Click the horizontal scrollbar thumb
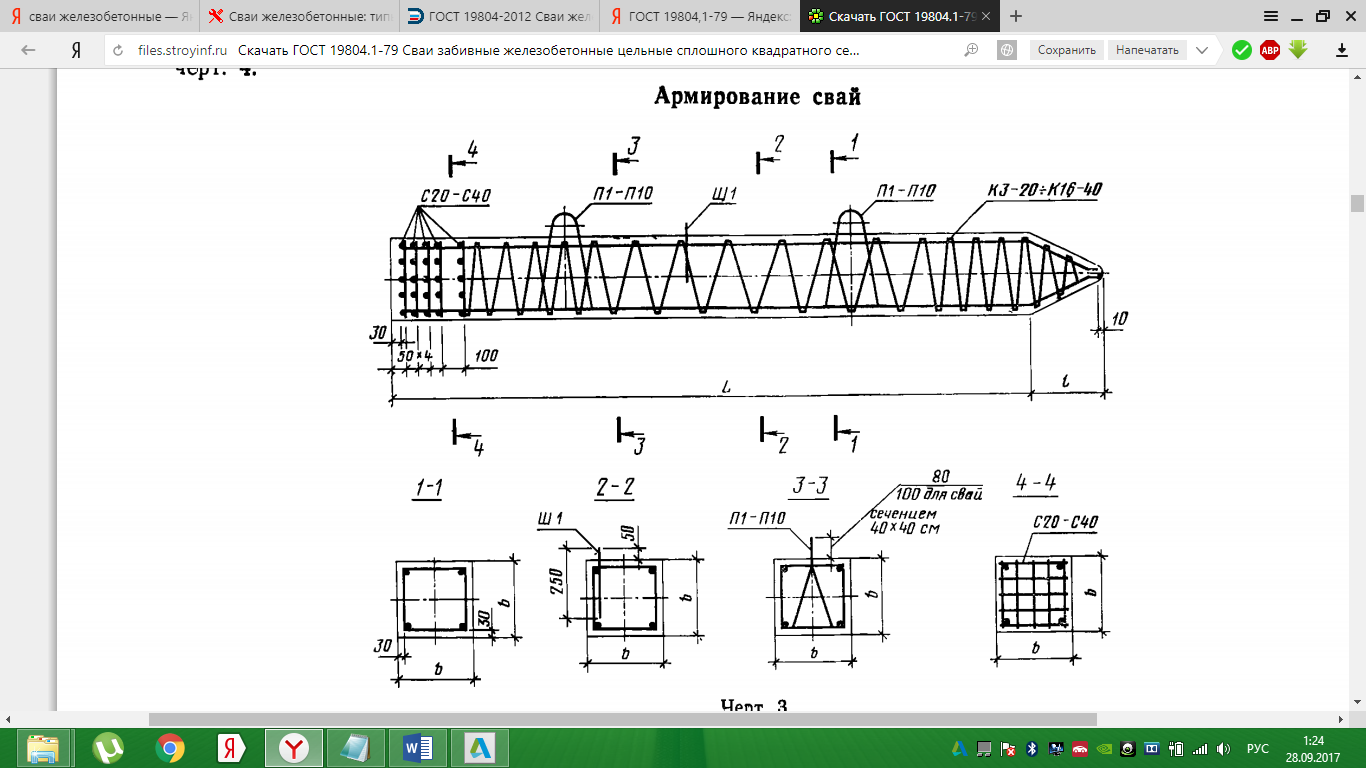1366x768 pixels. 622,719
